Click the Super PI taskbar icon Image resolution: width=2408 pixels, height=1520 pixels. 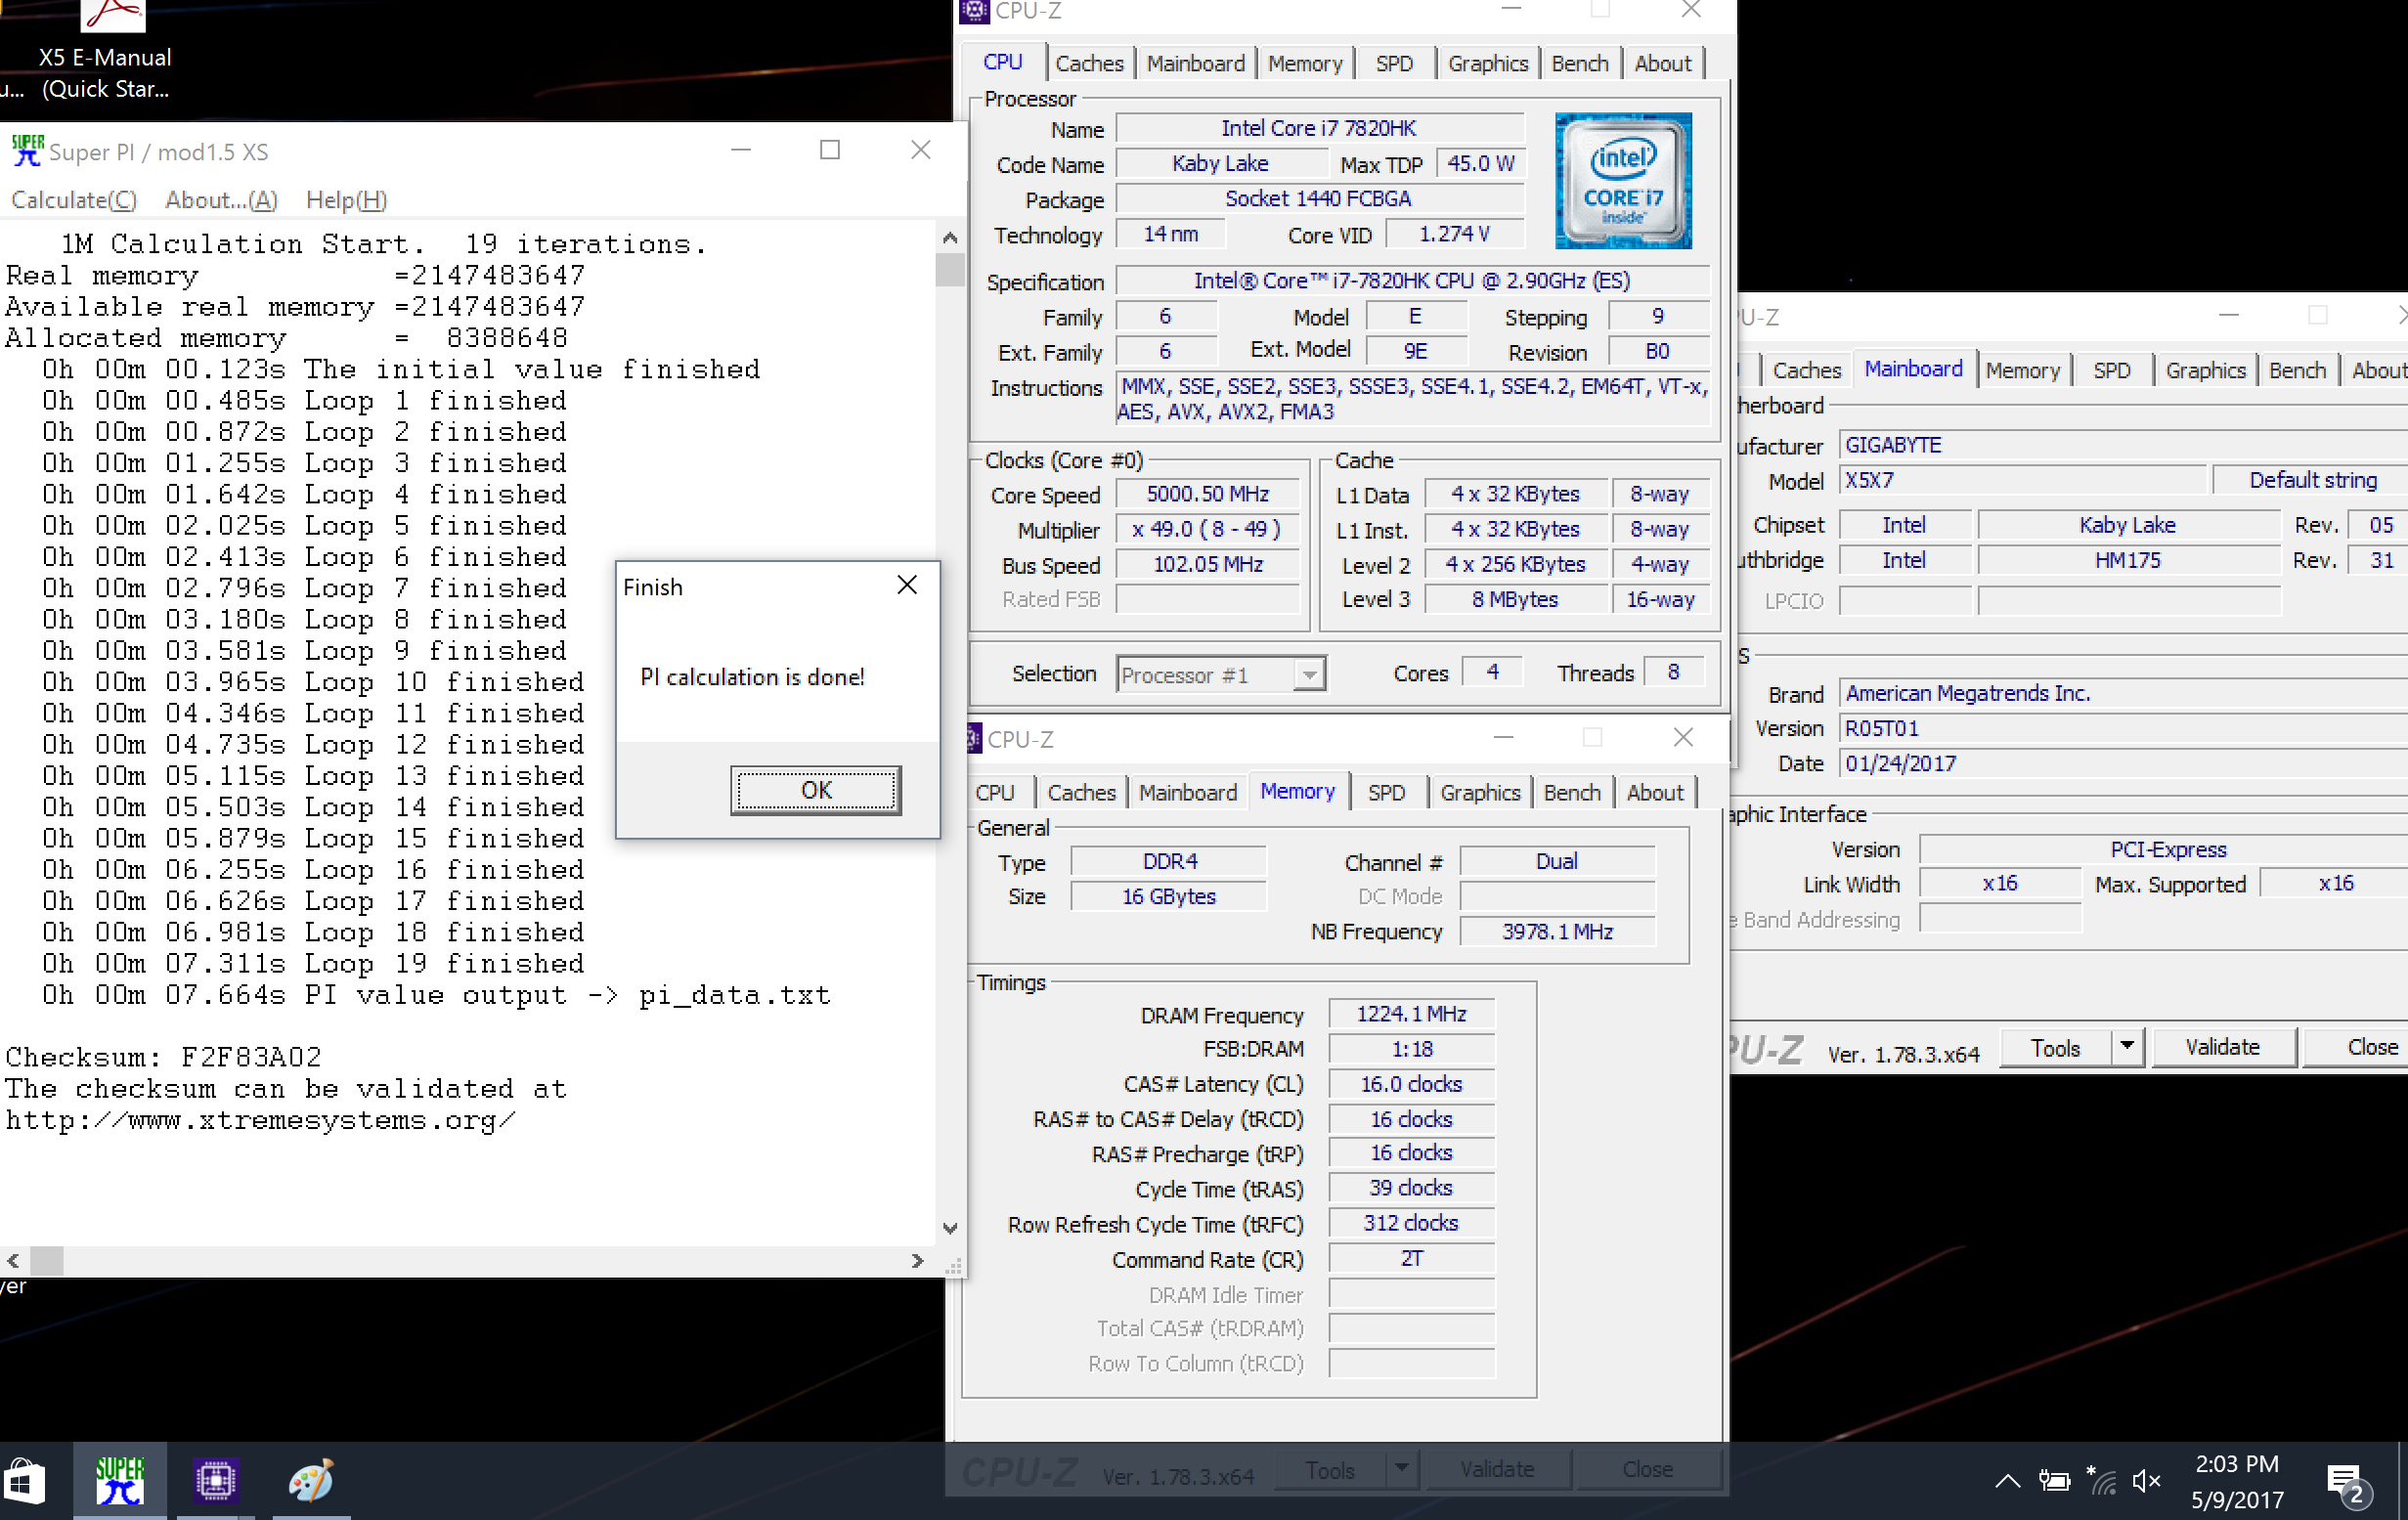coord(119,1480)
